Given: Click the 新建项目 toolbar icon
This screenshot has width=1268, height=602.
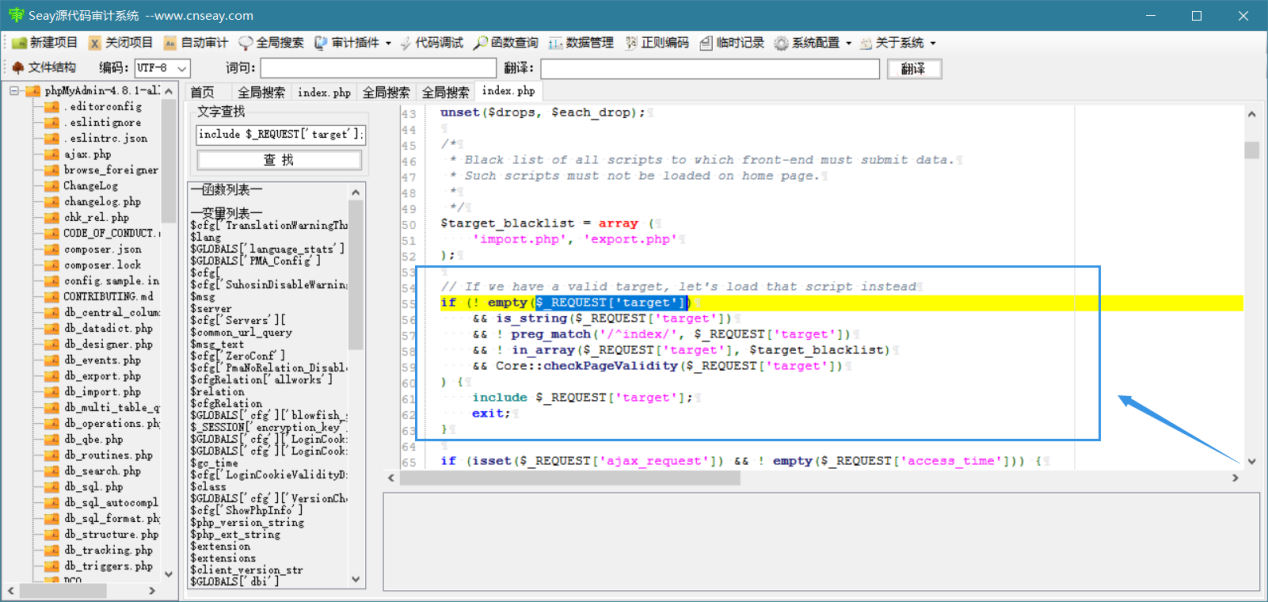Looking at the screenshot, I should pyautogui.click(x=44, y=43).
